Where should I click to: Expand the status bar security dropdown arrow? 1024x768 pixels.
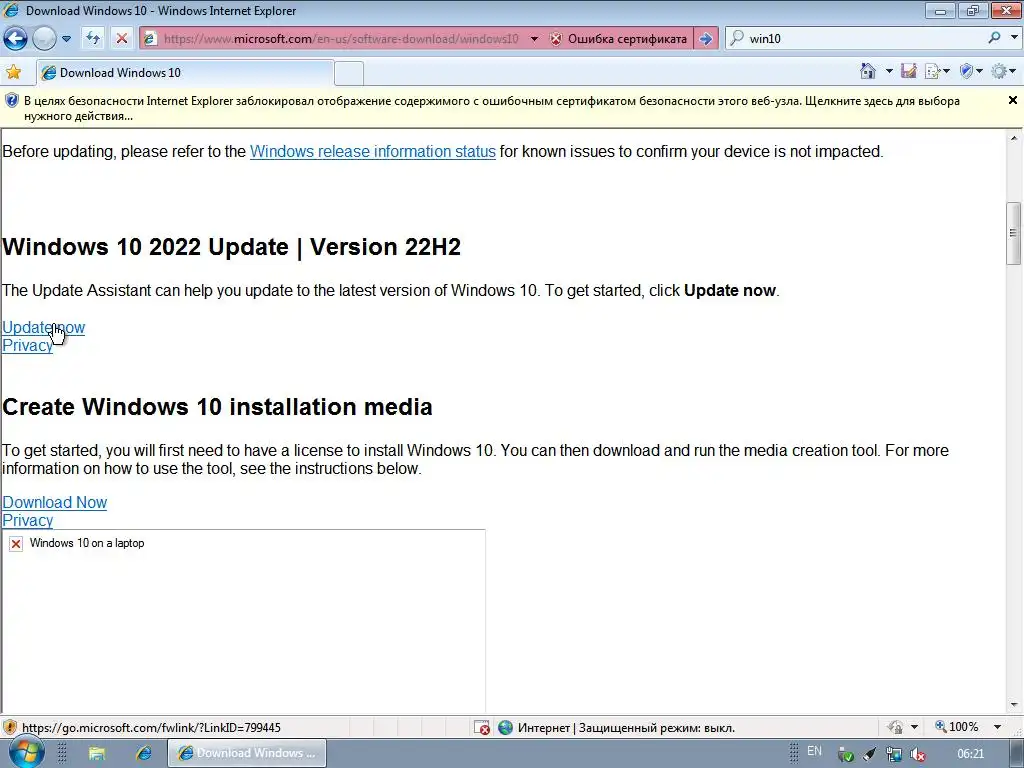pos(914,727)
